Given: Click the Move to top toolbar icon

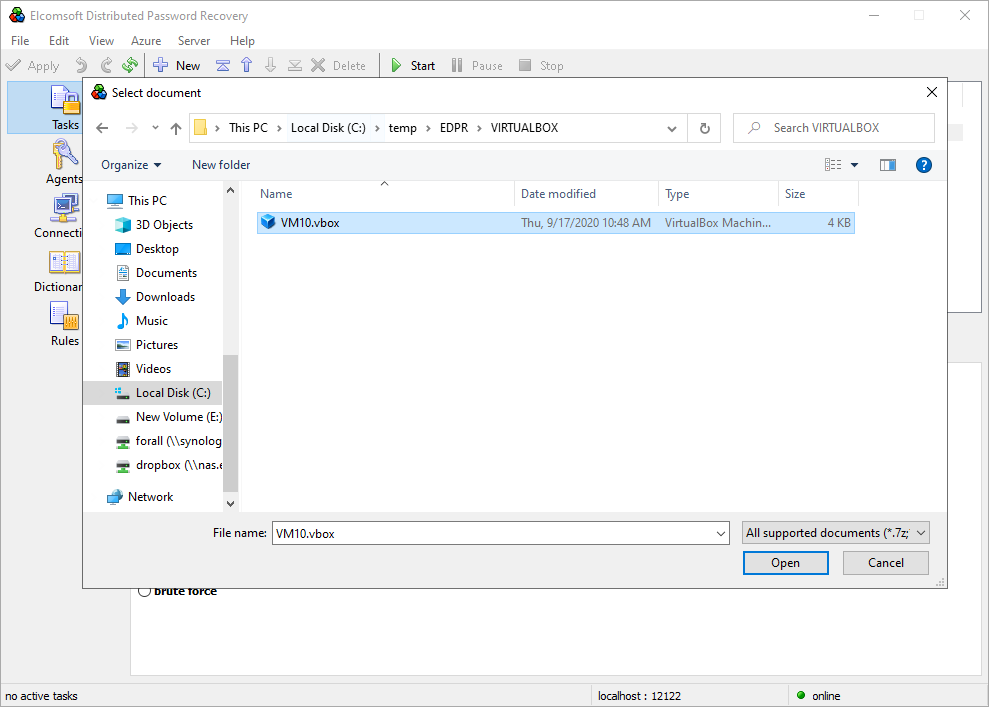Looking at the screenshot, I should click(223, 66).
